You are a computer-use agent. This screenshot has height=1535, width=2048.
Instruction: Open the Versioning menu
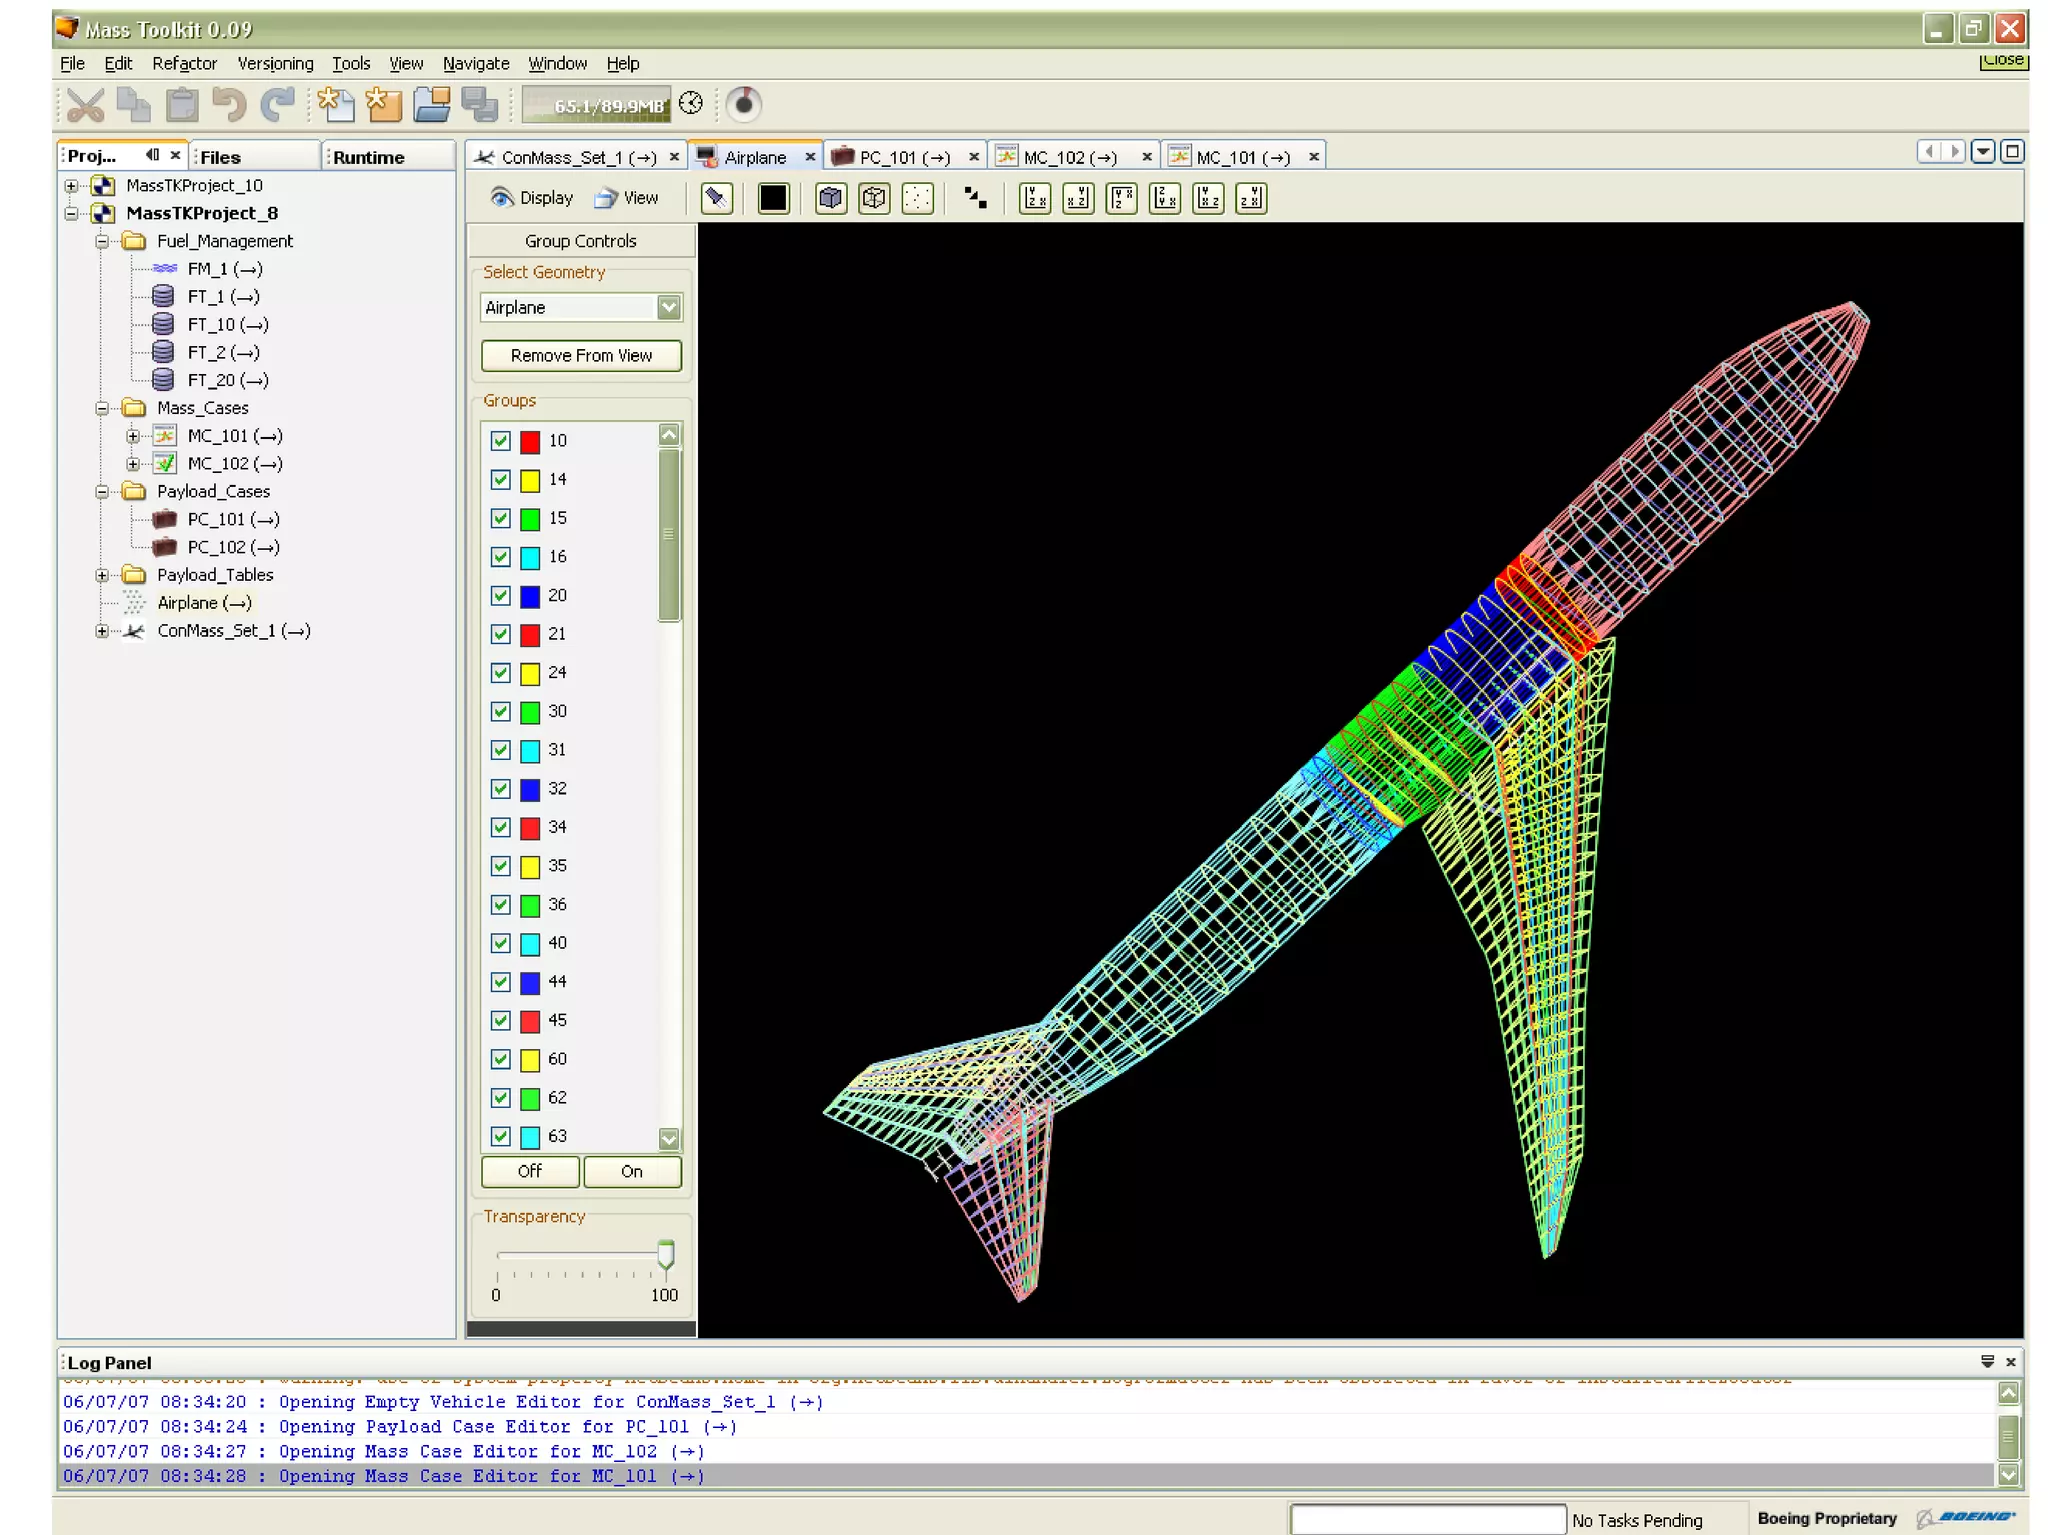pyautogui.click(x=275, y=63)
